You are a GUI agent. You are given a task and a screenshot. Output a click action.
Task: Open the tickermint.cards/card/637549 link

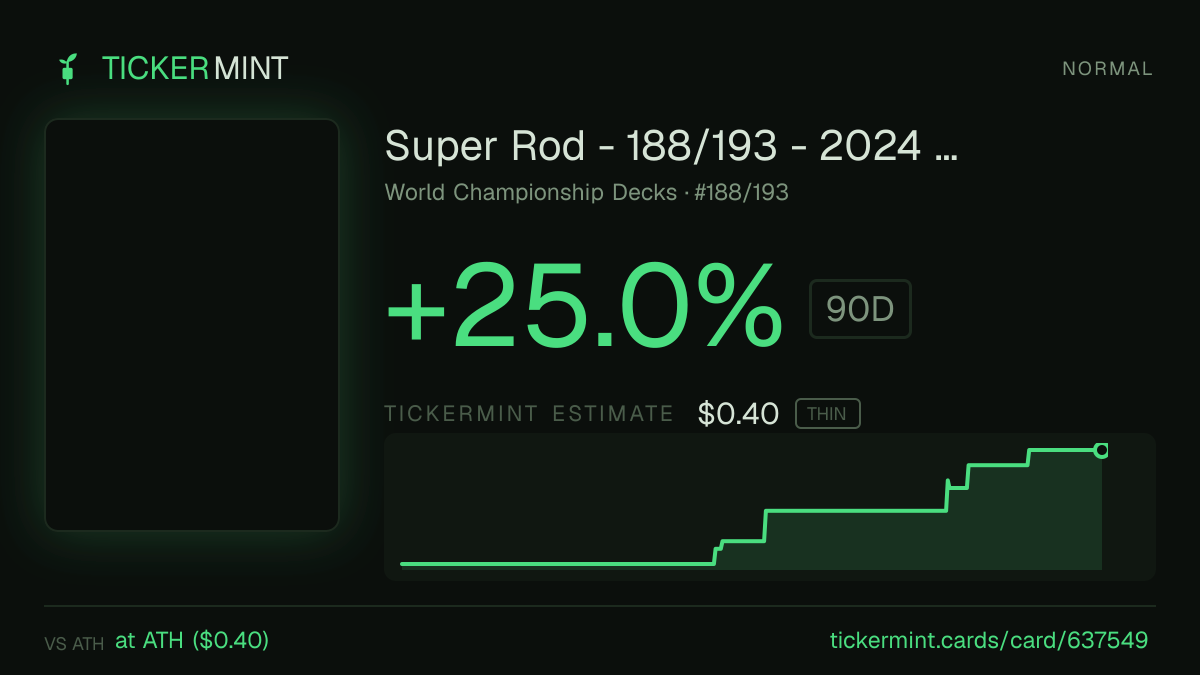tap(989, 641)
